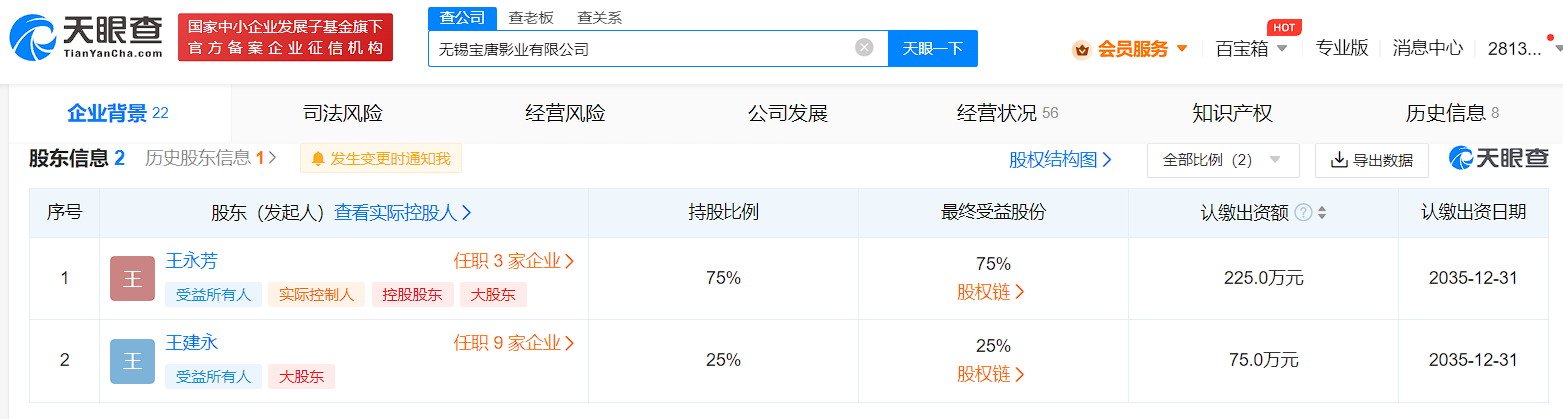Expand 历史股东信息 chevron
1563x419 pixels.
click(272, 158)
